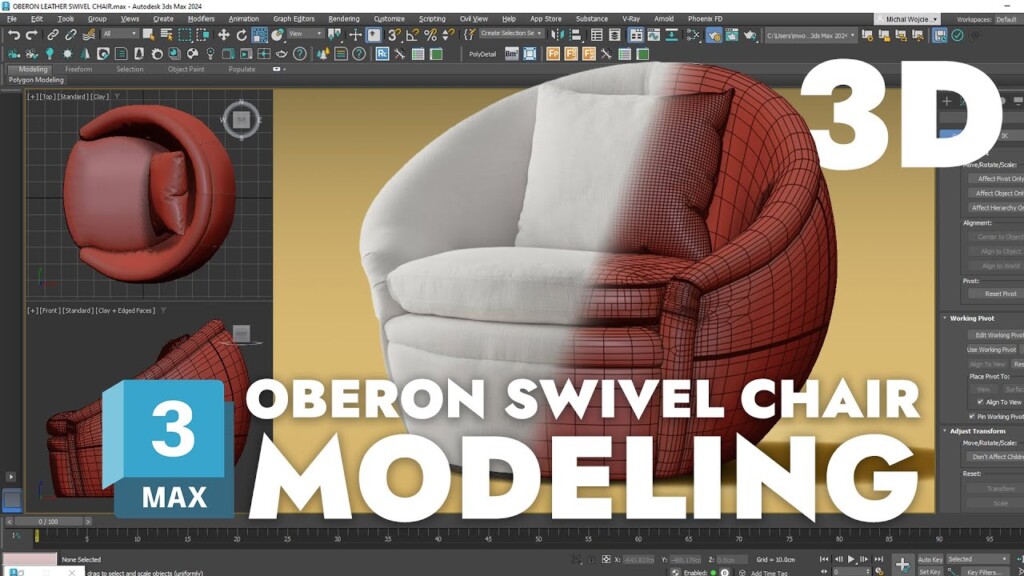The height and width of the screenshot is (576, 1024).
Task: Open the Graph Editors menu
Action: (x=294, y=19)
